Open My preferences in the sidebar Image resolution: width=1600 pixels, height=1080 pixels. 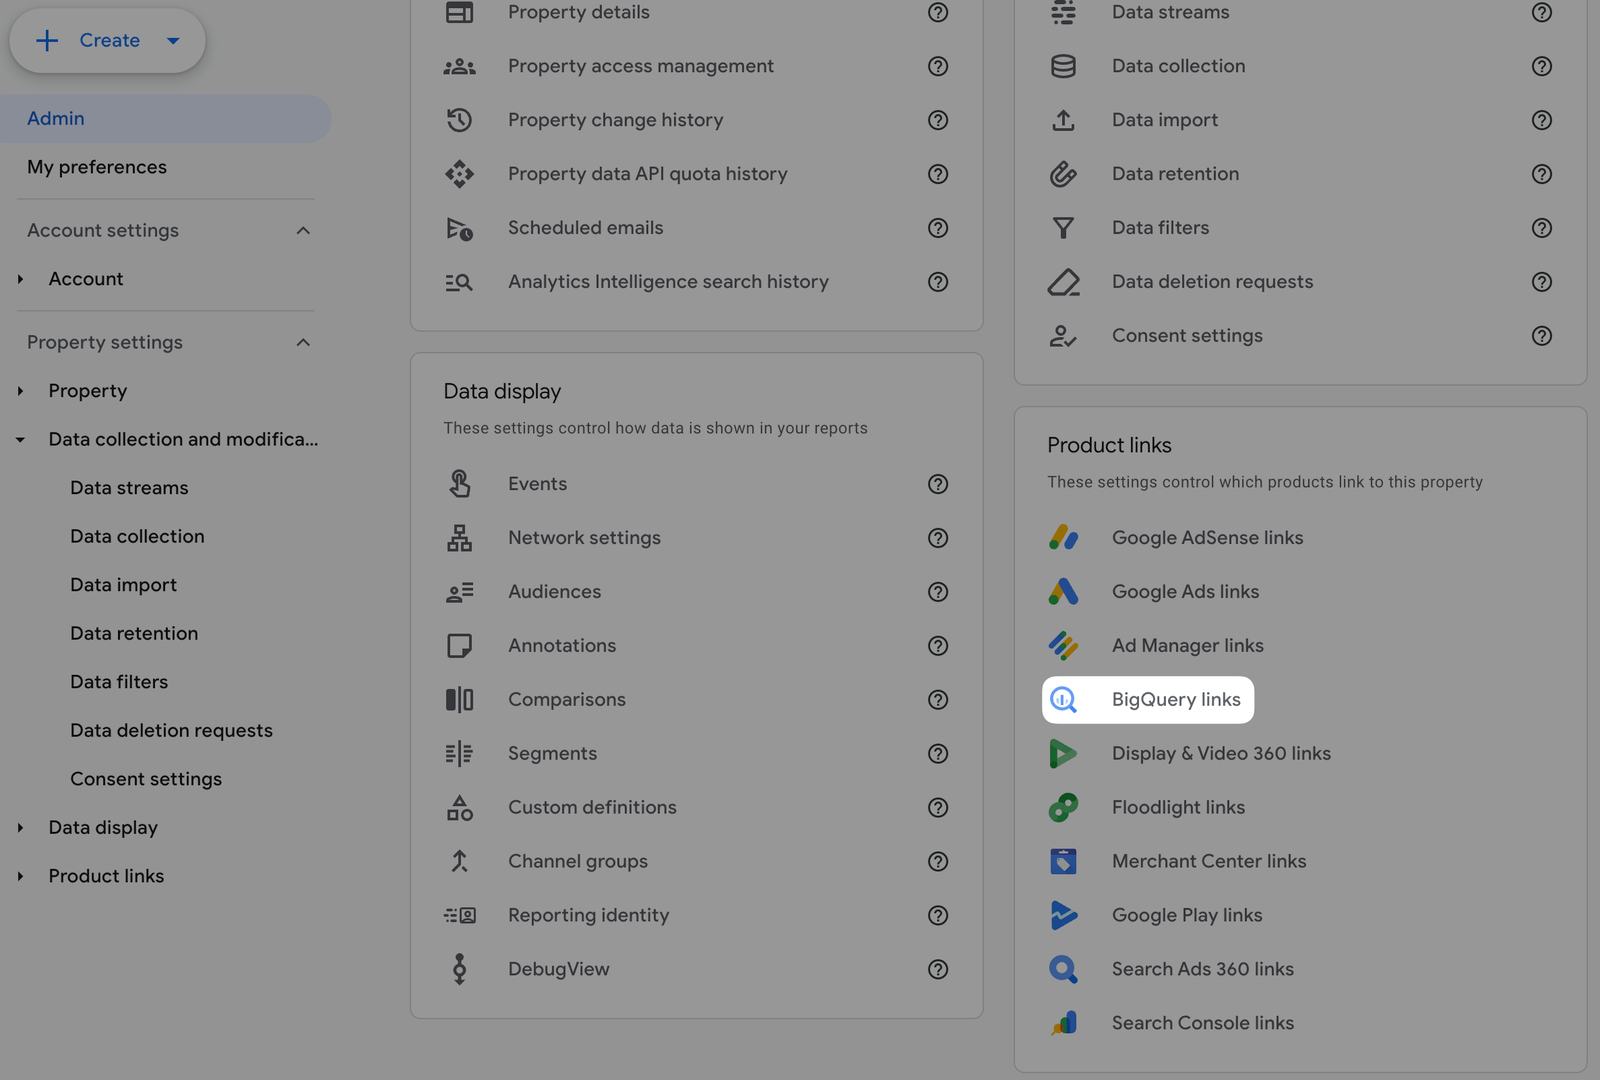97,167
